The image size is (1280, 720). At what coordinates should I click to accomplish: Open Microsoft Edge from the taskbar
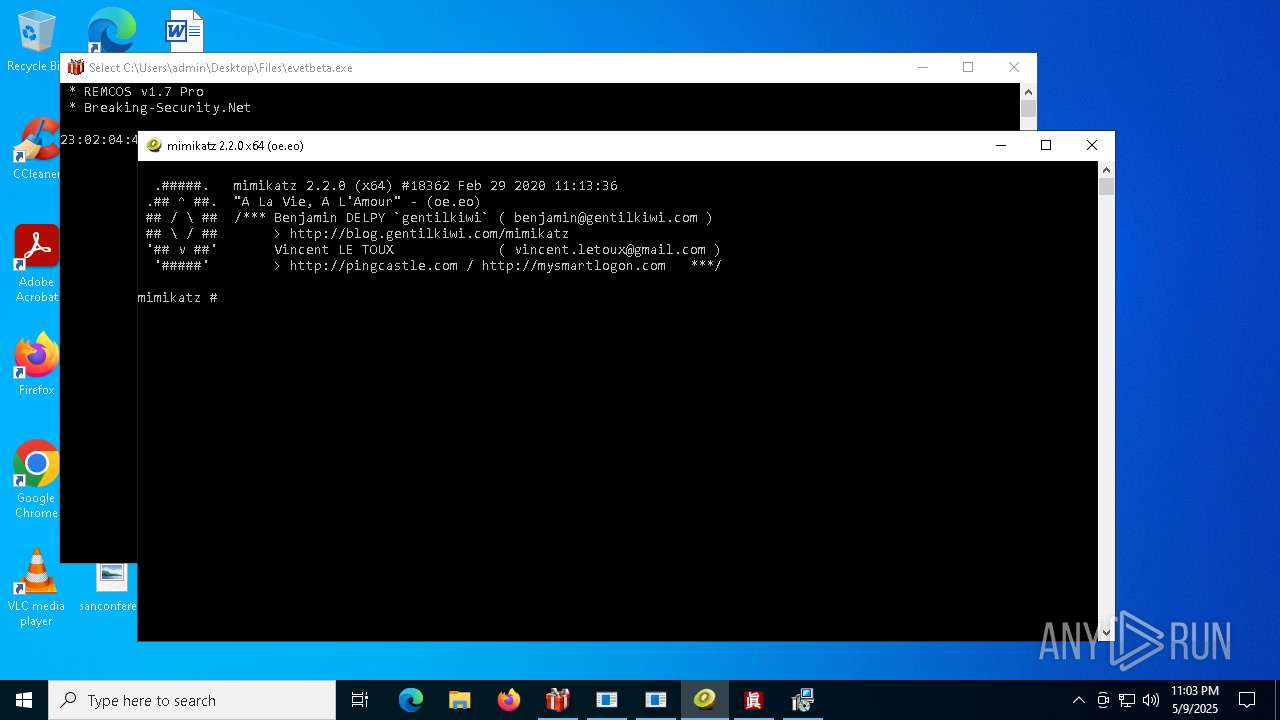click(x=411, y=700)
